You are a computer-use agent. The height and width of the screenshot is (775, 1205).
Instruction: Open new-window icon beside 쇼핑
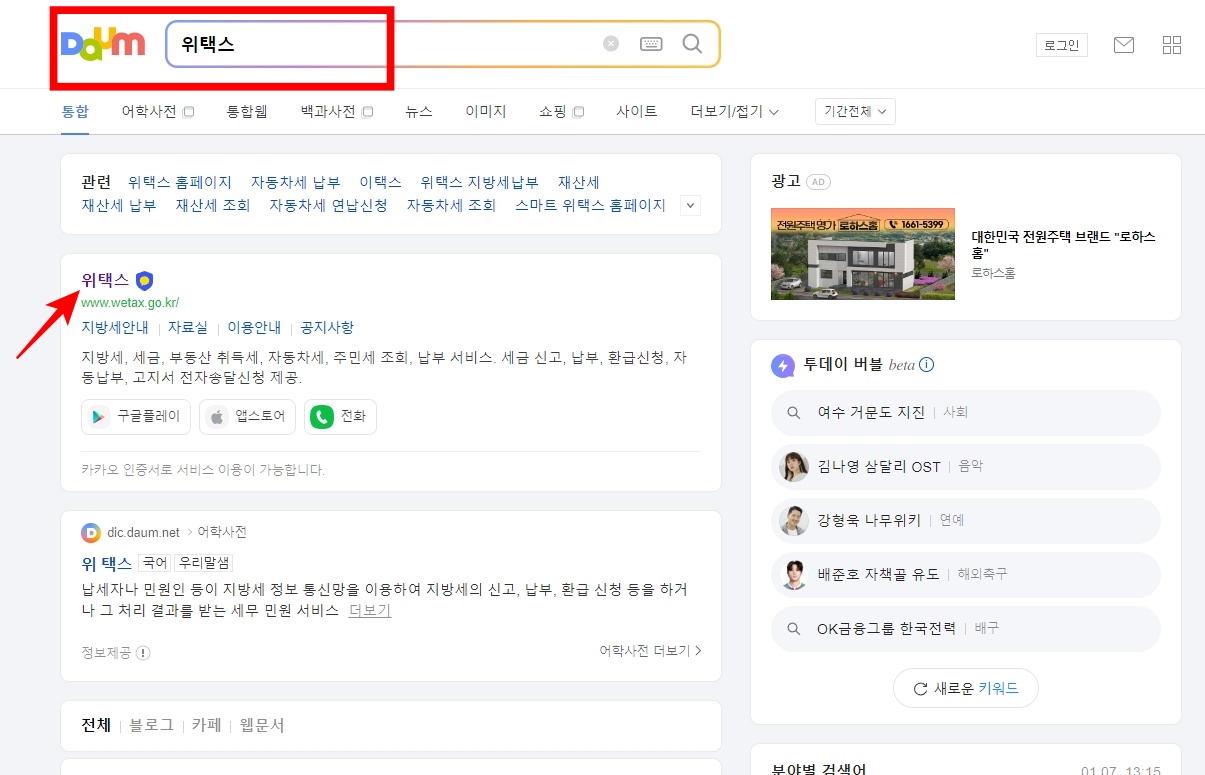click(x=578, y=112)
